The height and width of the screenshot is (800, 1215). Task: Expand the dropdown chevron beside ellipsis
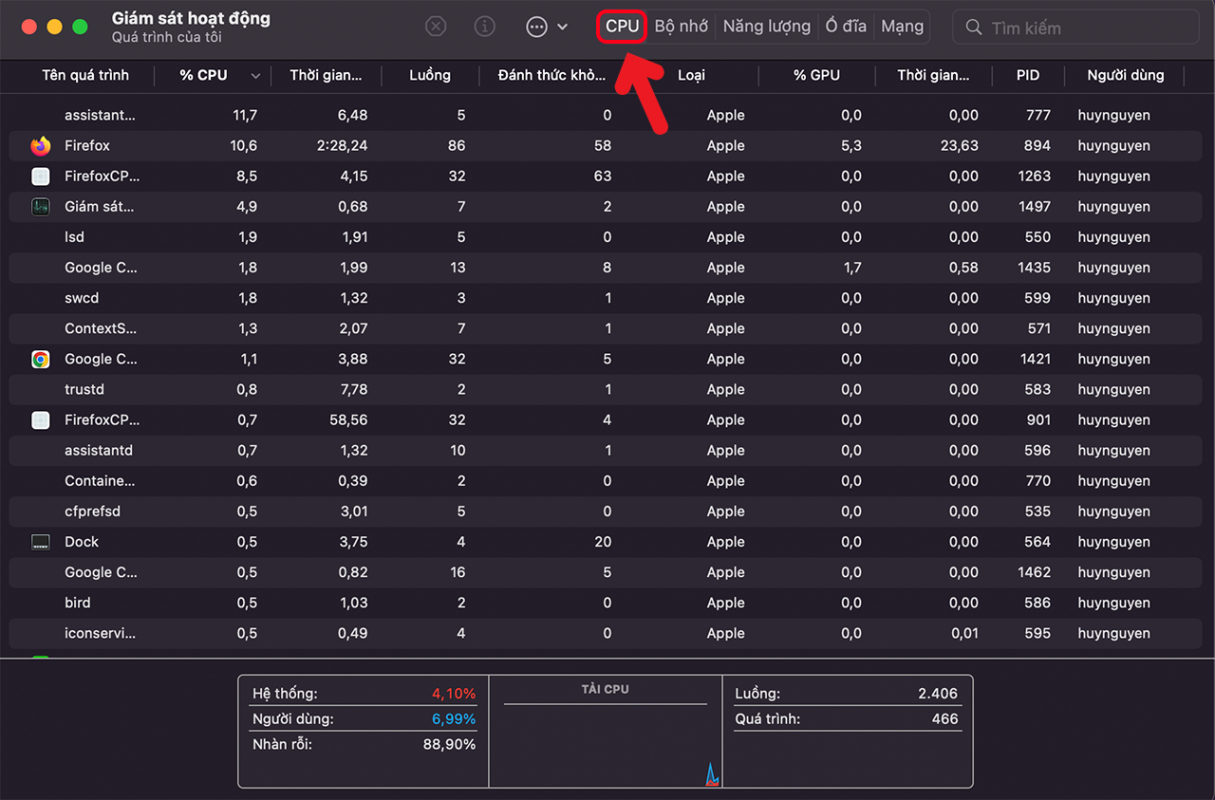coord(562,27)
